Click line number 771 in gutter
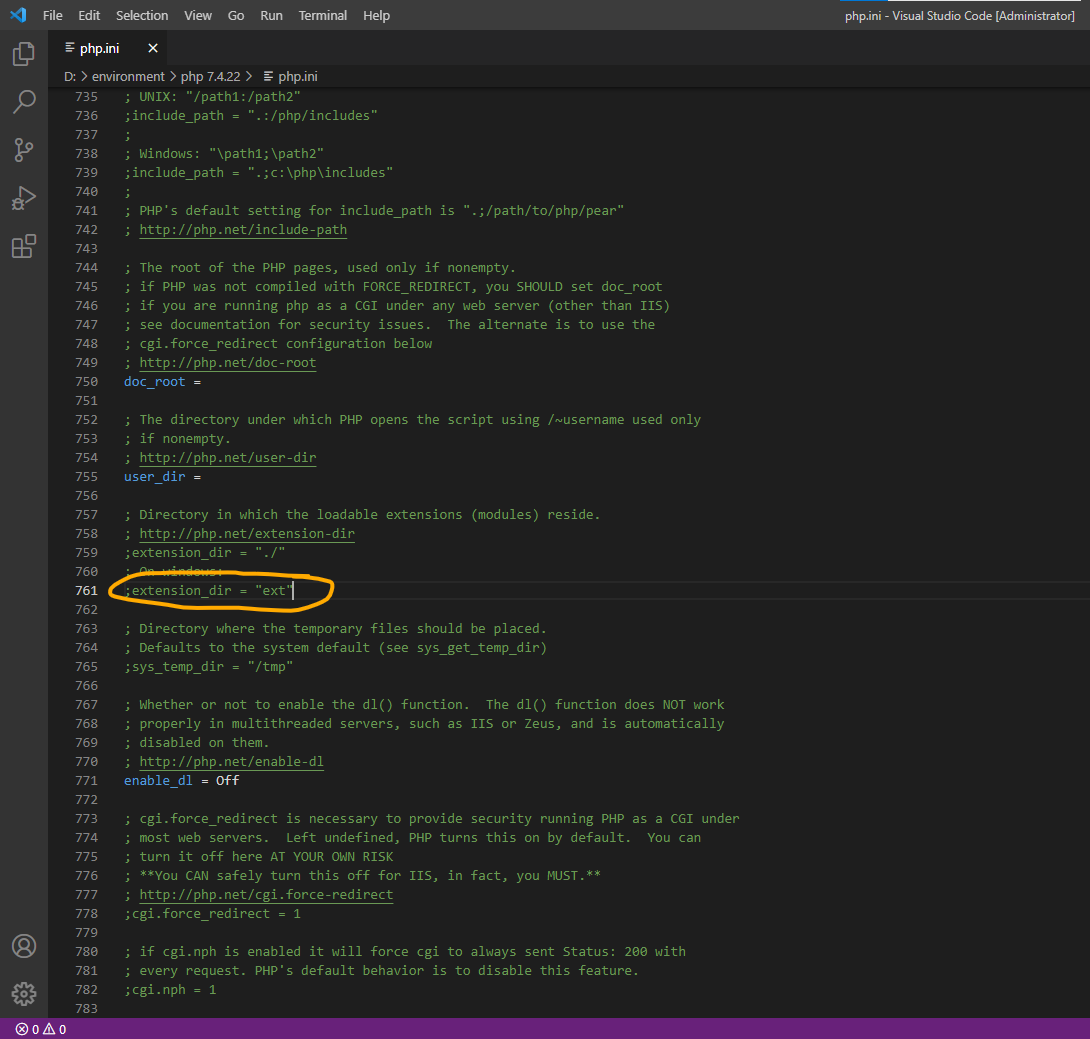This screenshot has height=1039, width=1090. 86,780
